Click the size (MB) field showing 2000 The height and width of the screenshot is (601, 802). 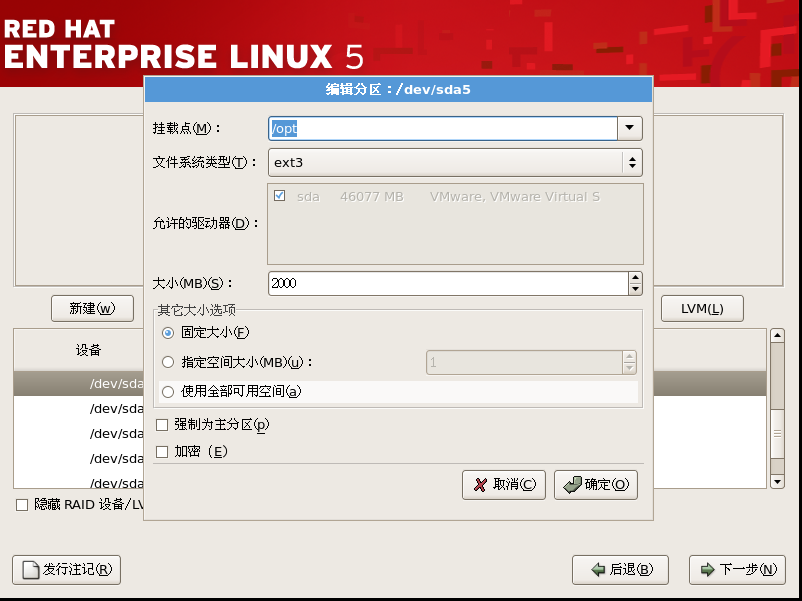pos(449,283)
